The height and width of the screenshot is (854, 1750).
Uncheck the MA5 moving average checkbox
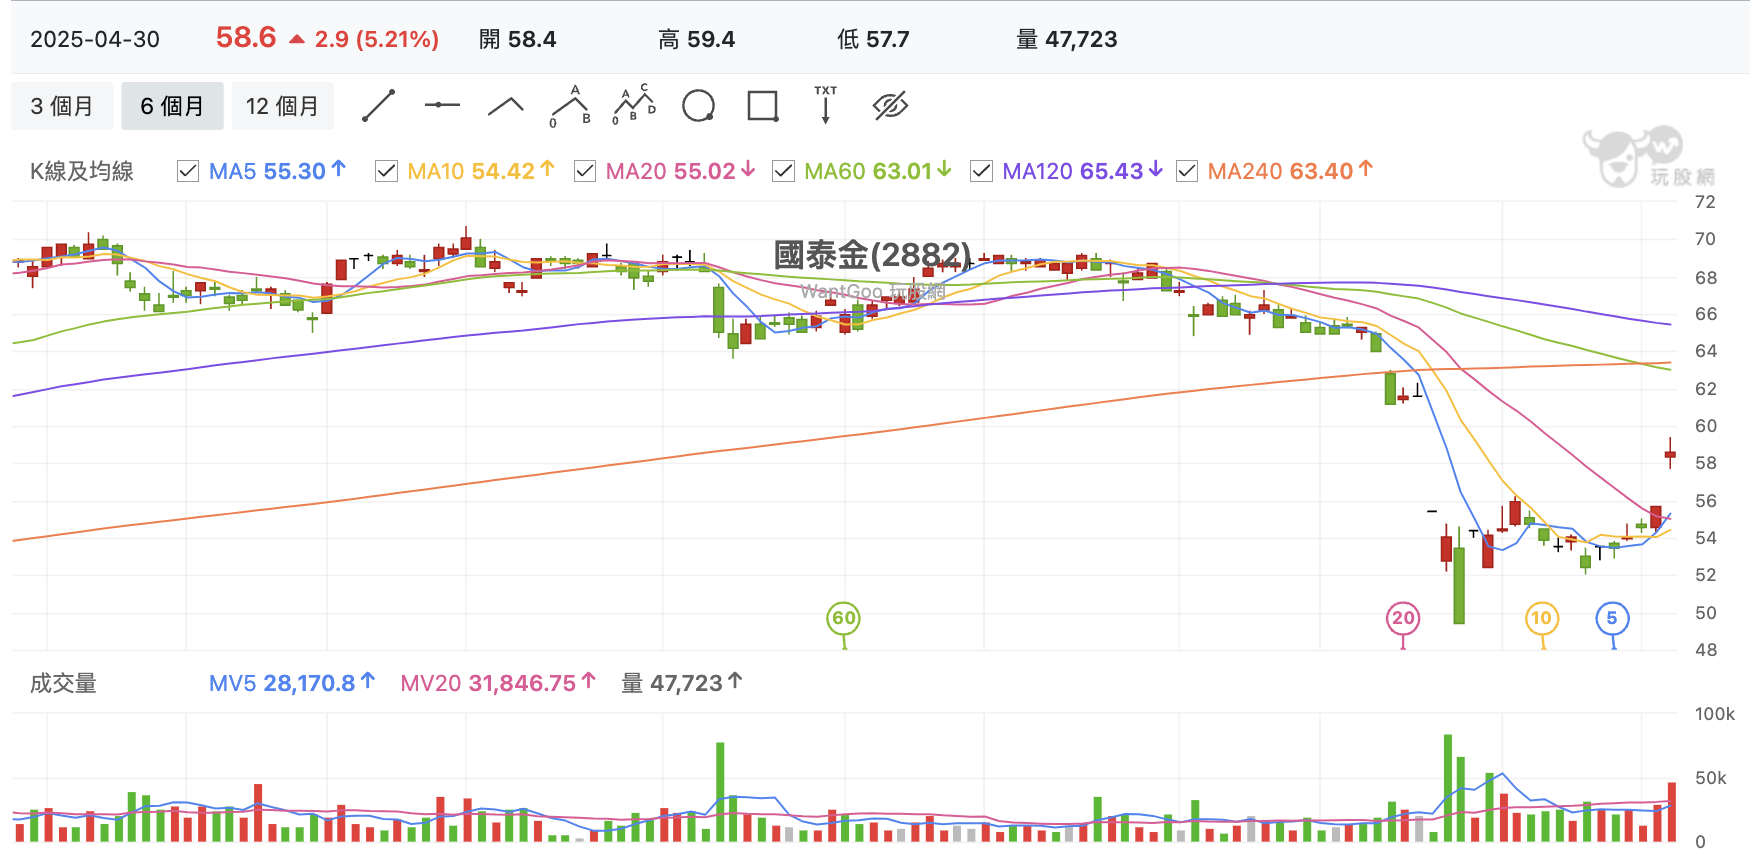(x=188, y=171)
